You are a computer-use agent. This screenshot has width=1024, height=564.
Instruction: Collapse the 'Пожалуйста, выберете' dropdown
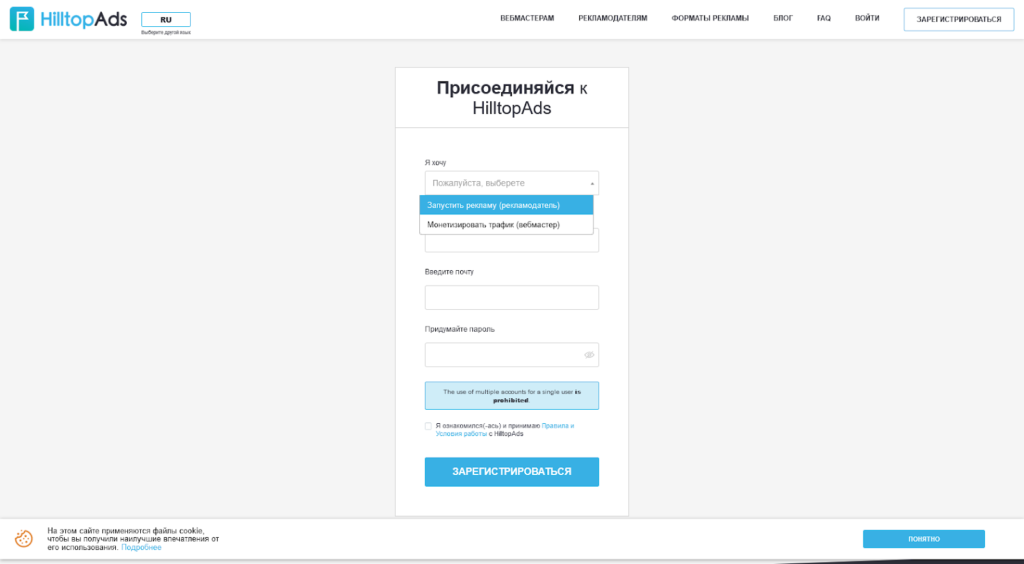pos(511,183)
